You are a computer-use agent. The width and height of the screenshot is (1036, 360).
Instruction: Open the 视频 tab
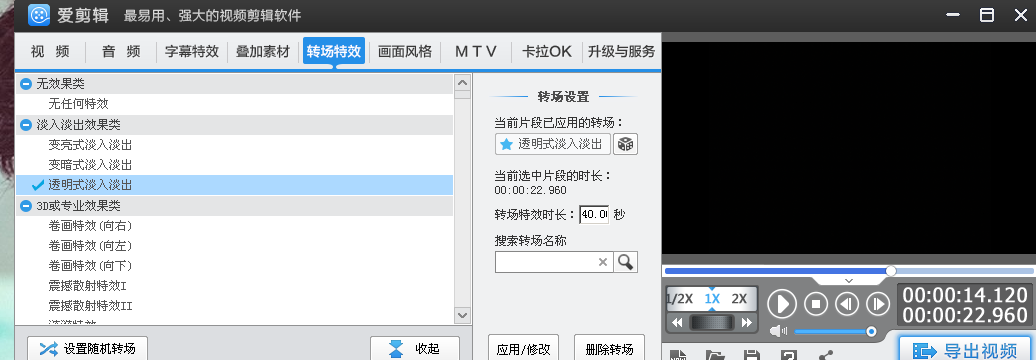tap(50, 52)
